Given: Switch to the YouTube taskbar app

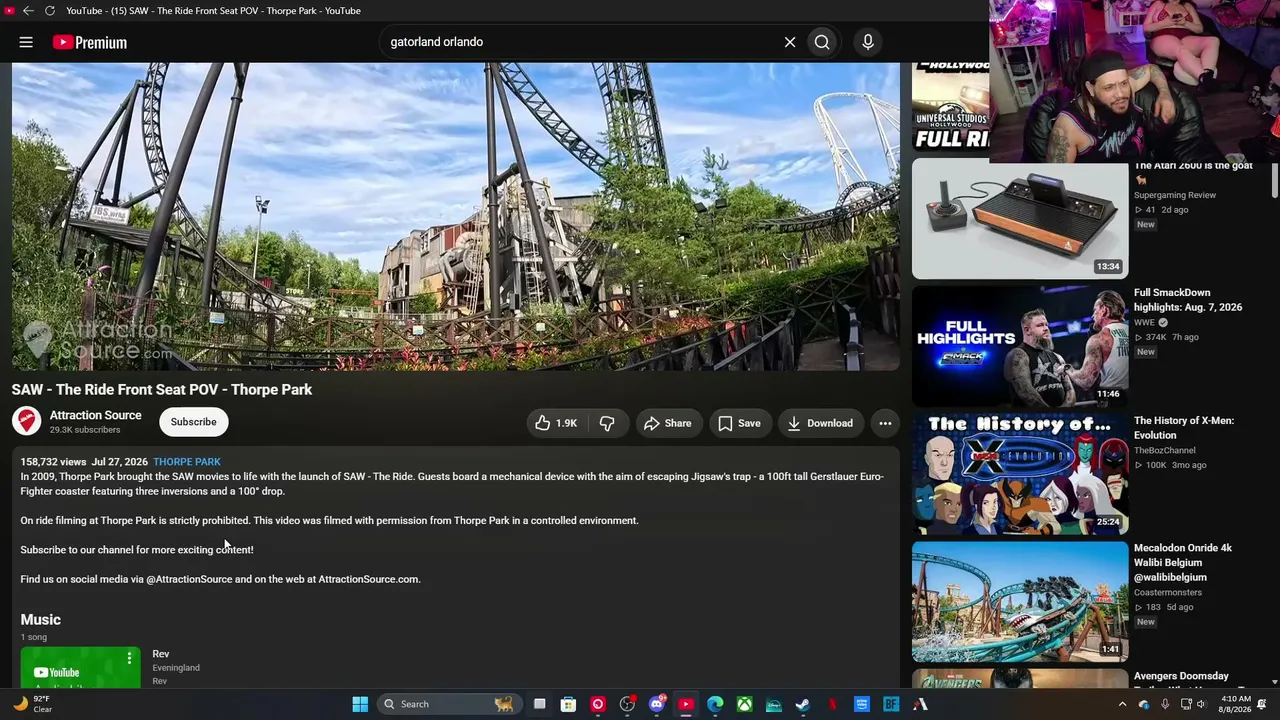Looking at the screenshot, I should [686, 704].
